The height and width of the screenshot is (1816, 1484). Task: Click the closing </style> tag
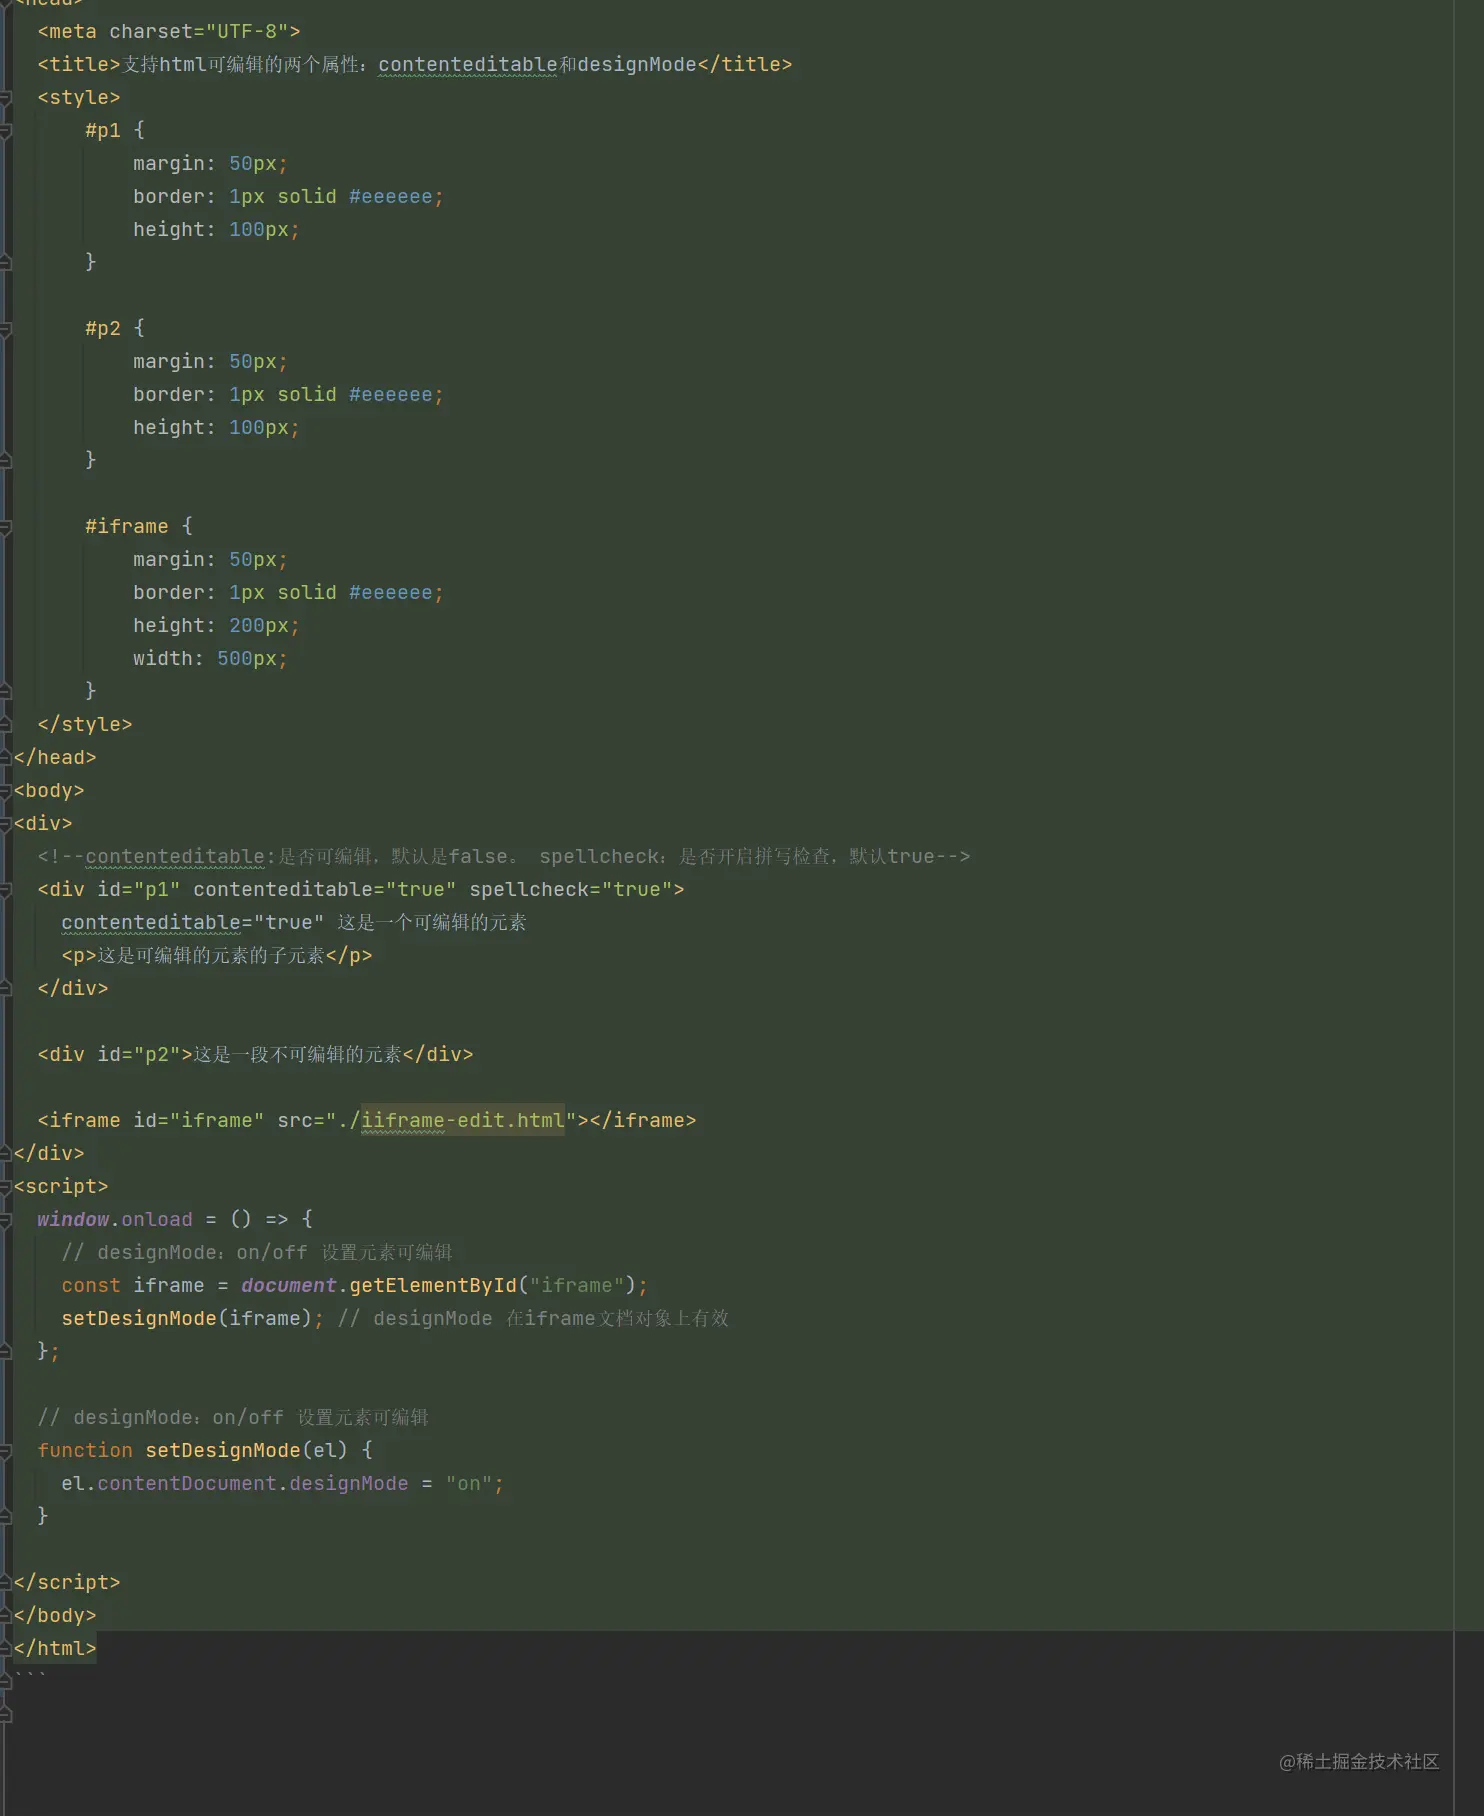click(x=85, y=724)
